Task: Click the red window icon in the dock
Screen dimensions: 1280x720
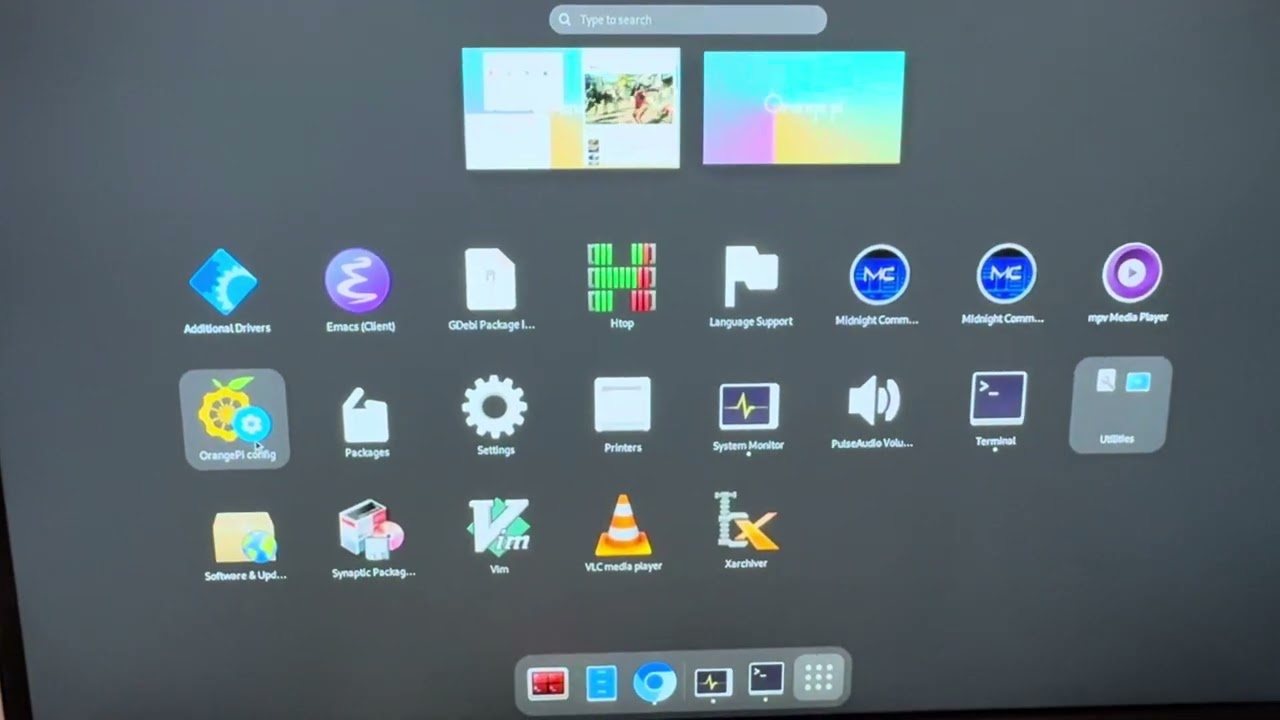Action: pos(547,684)
